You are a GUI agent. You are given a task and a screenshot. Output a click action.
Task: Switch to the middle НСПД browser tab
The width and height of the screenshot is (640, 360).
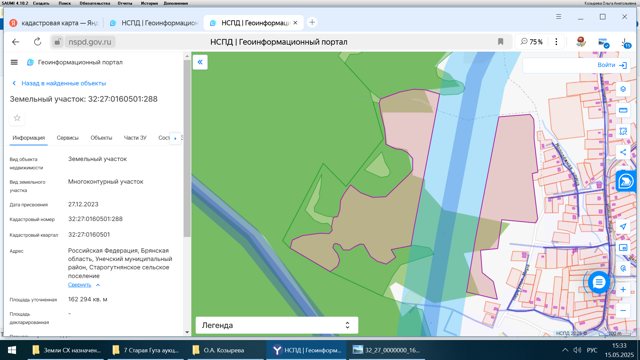point(154,23)
